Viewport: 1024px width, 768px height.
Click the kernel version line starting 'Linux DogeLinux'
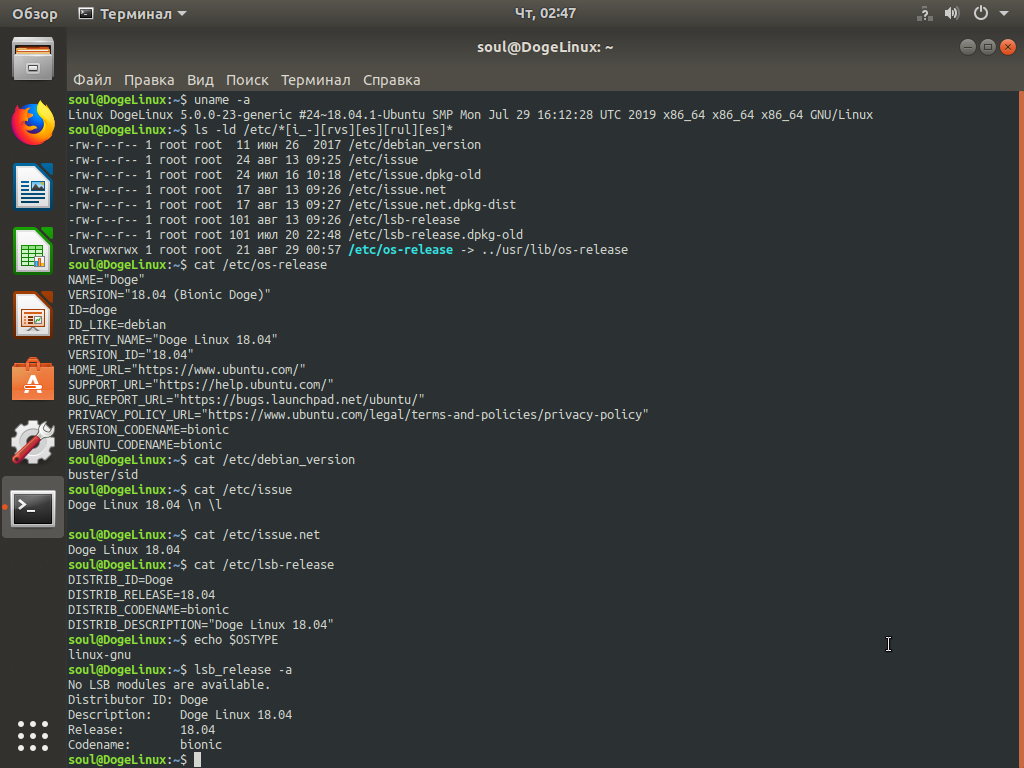click(470, 115)
